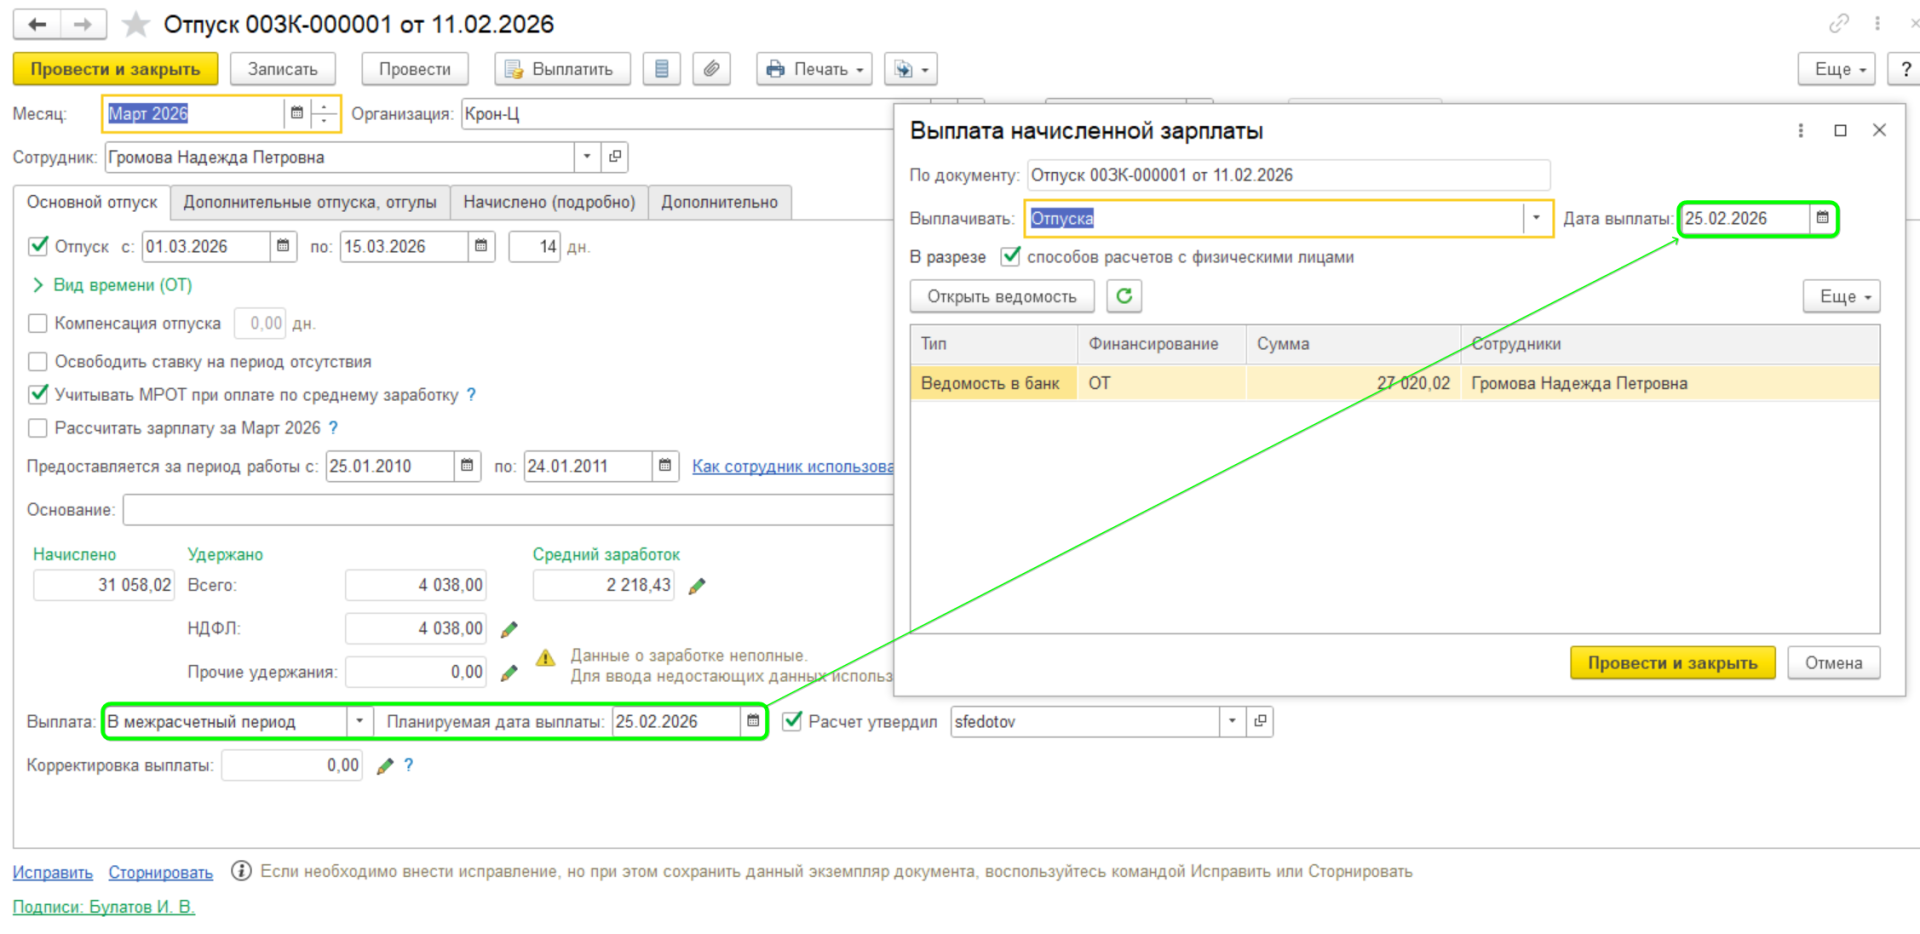The image size is (1920, 934).
Task: Switch to Начислено (подробно) tab
Action: pos(548,202)
